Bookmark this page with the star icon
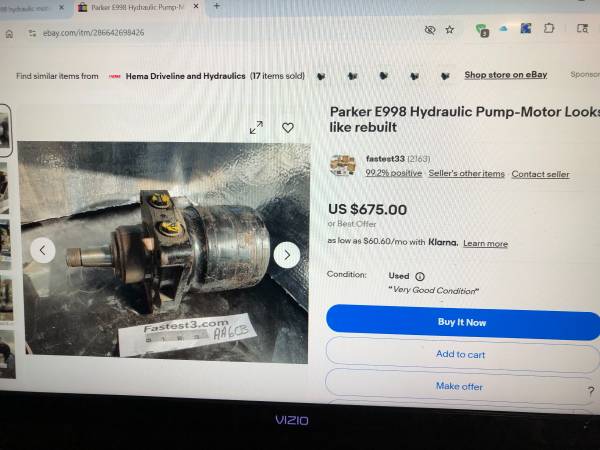 point(450,29)
